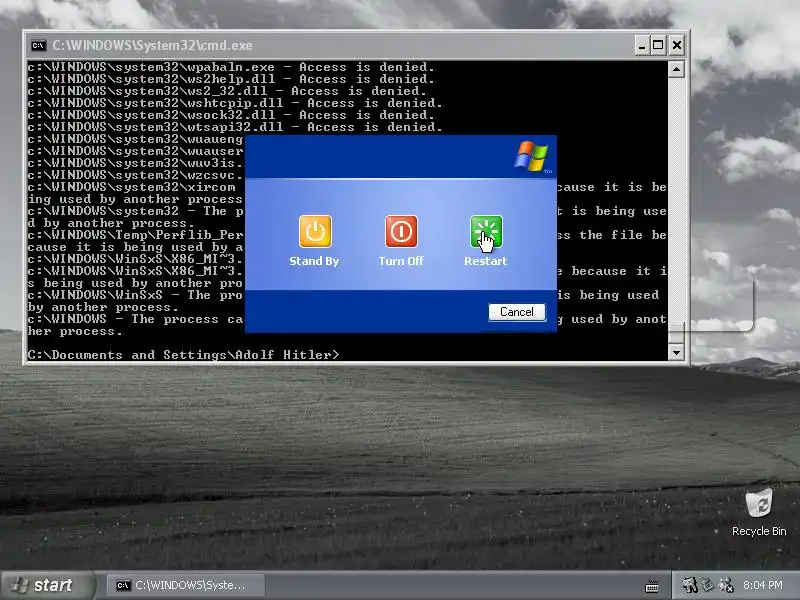
Task: Maximize the cmd.exe window
Action: coord(658,45)
